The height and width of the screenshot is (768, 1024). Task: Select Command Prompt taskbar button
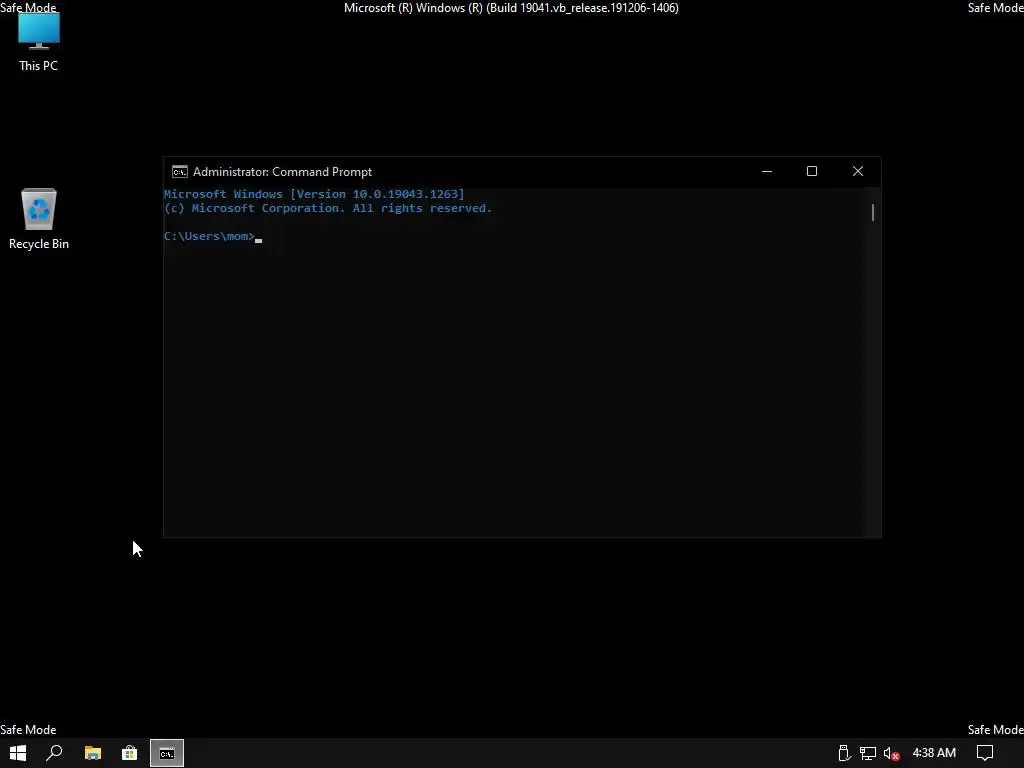tap(167, 753)
